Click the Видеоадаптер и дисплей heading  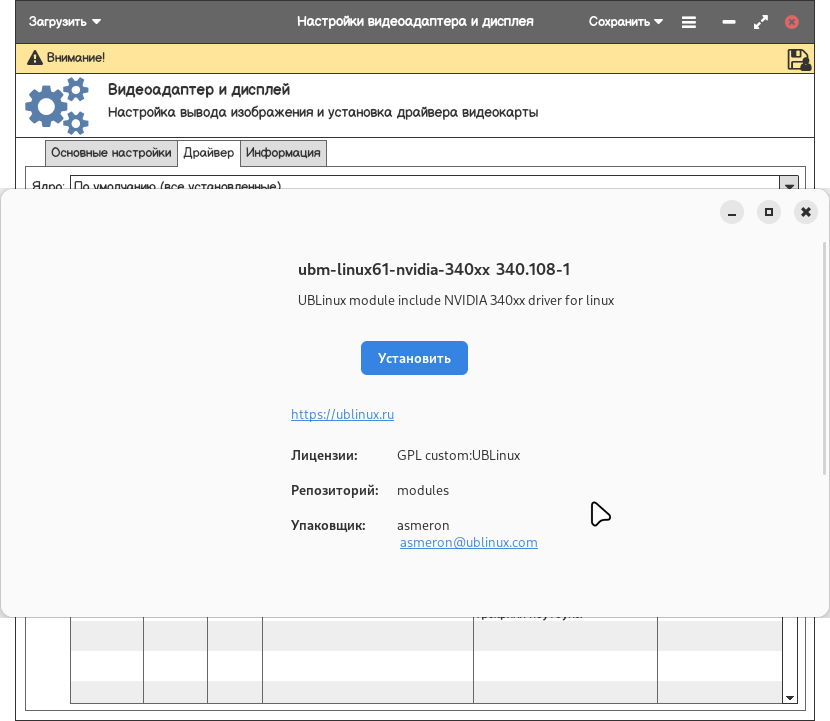(199, 89)
